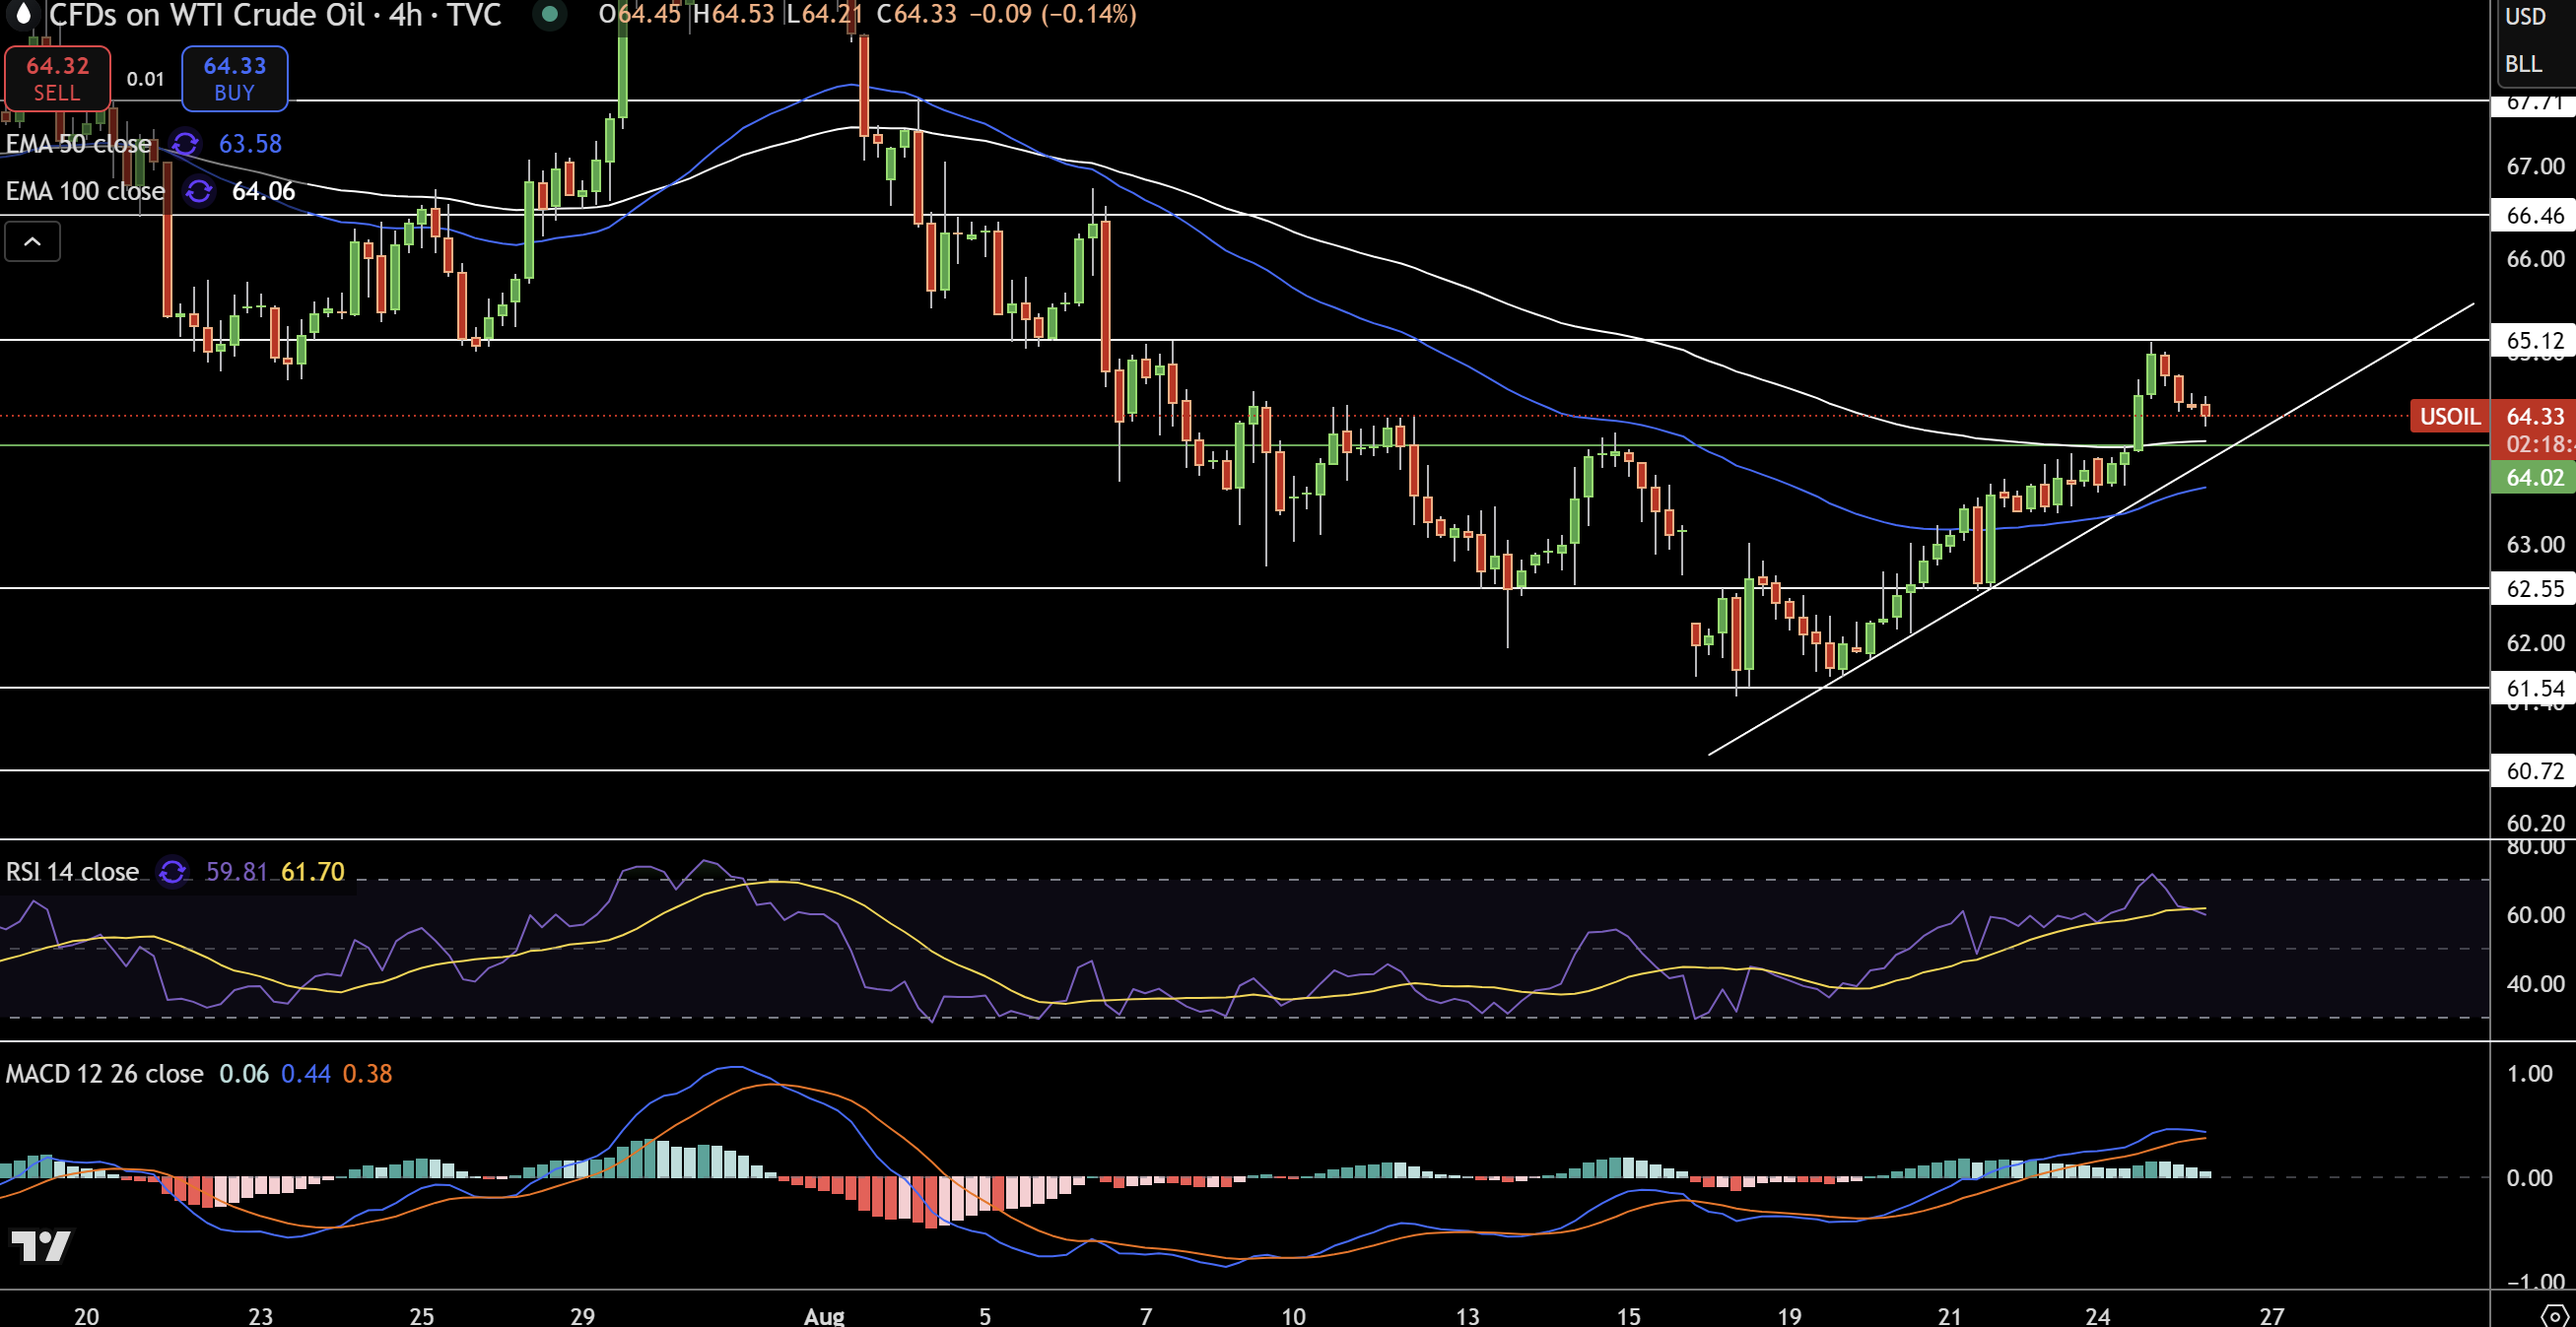Click the green 64.02 price label
This screenshot has height=1327, width=2576.
2534,478
